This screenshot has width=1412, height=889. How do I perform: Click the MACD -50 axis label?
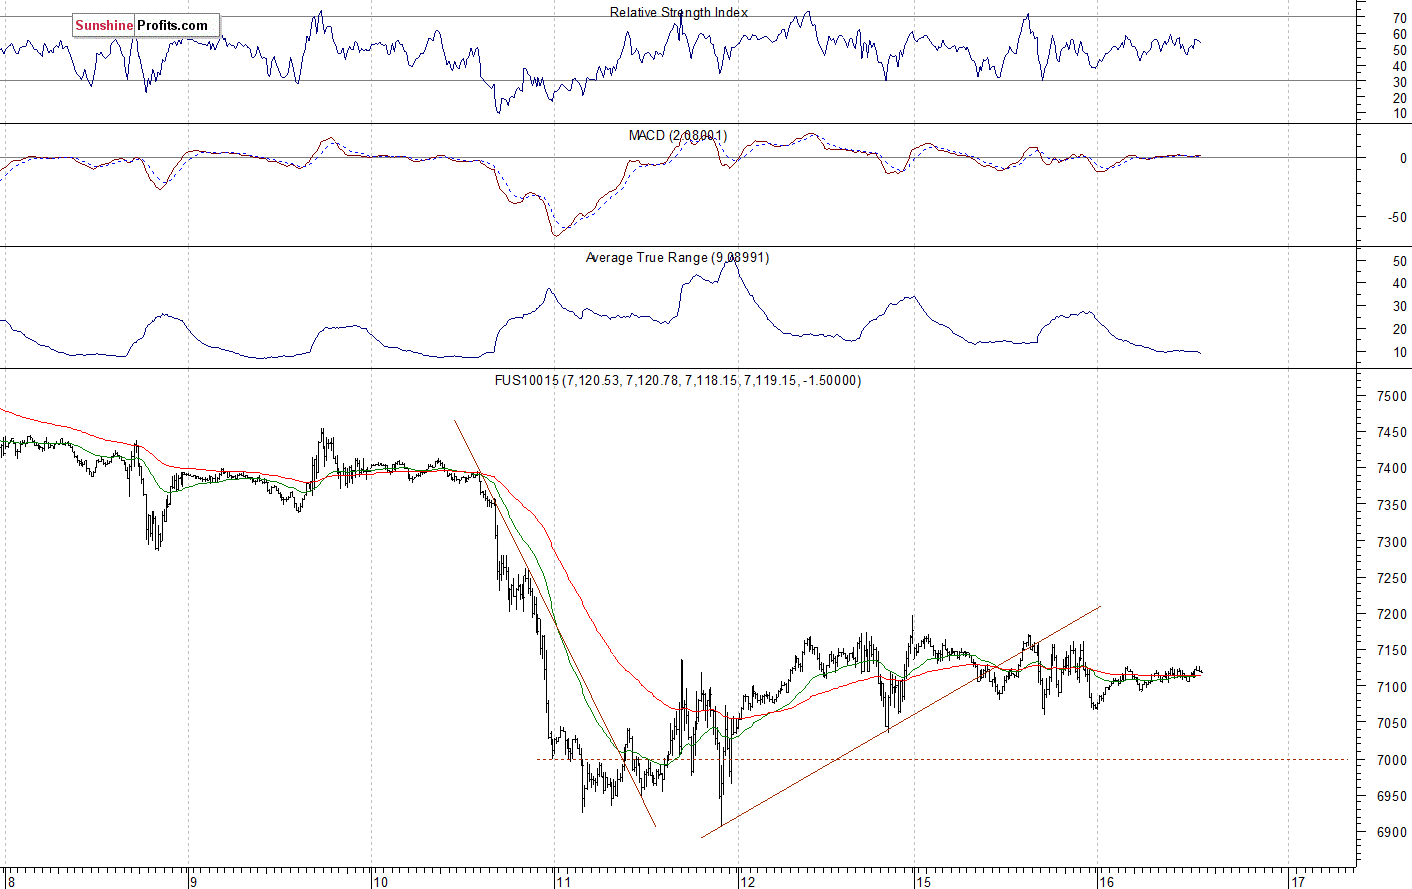pyautogui.click(x=1397, y=218)
